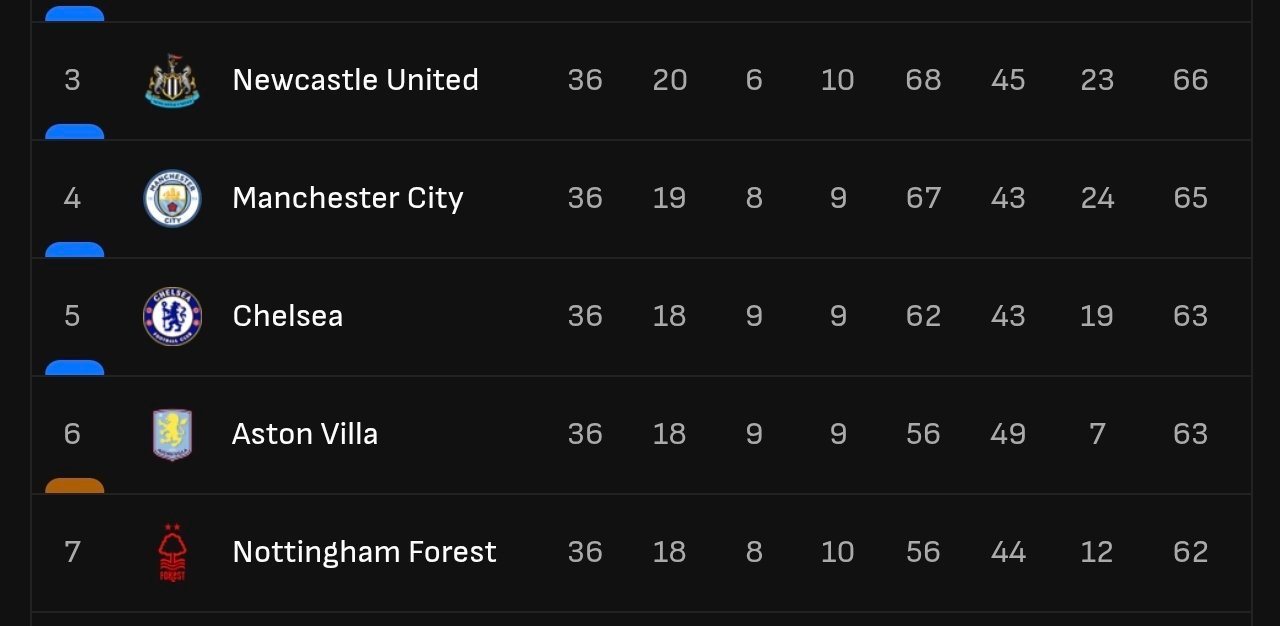1280x626 pixels.
Task: Open the Newcastle United team link
Action: (355, 80)
